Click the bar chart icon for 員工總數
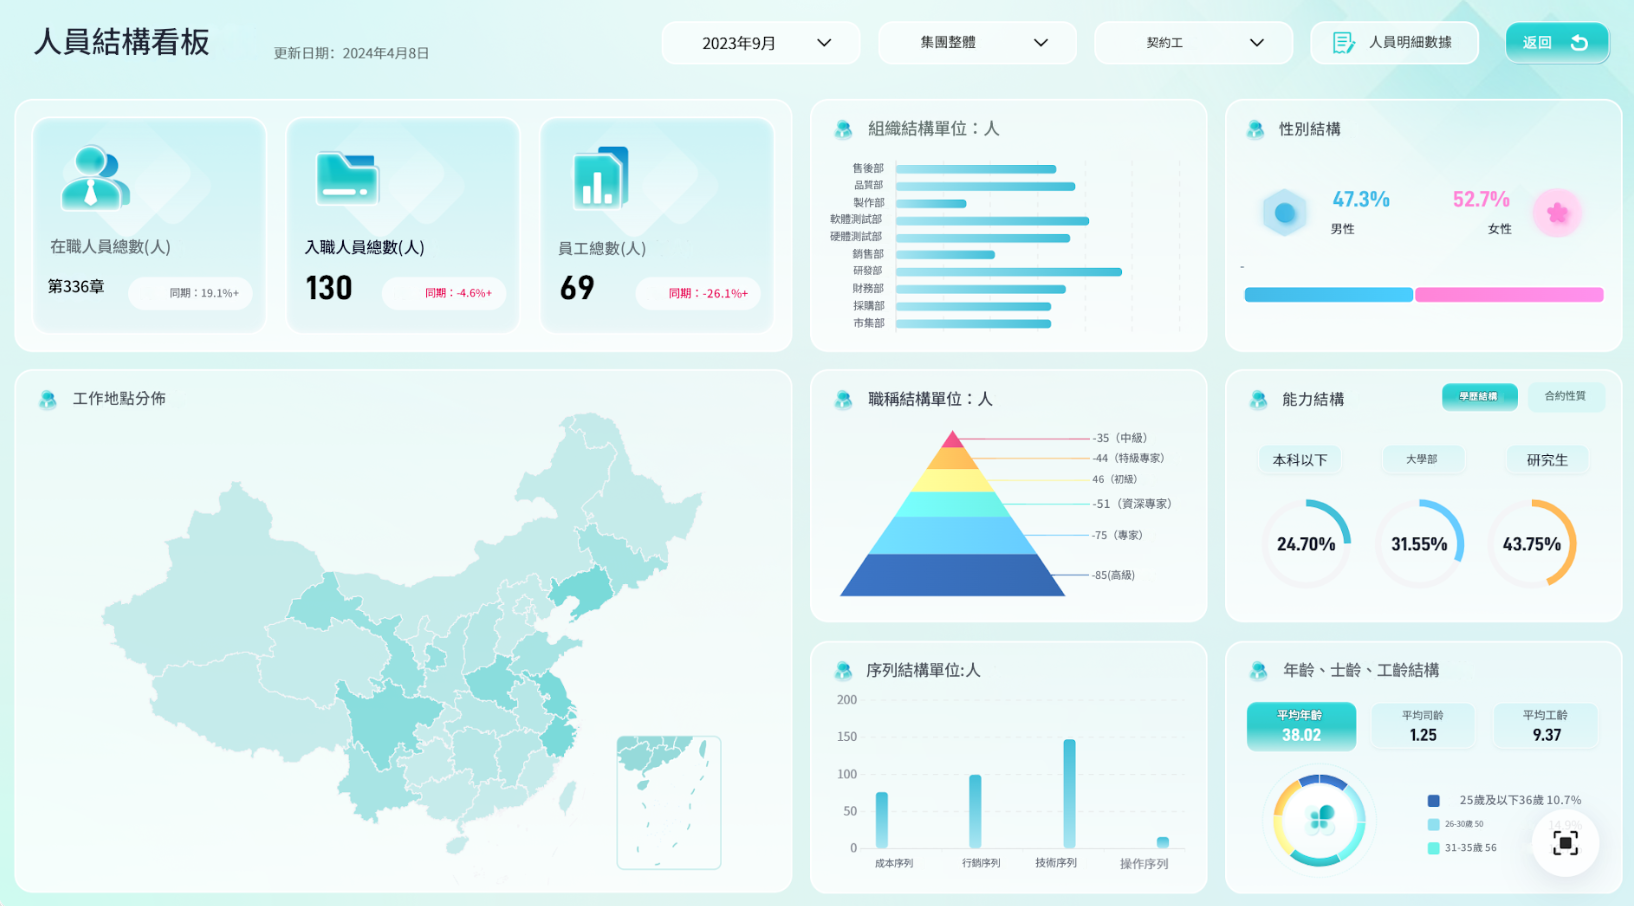 coord(600,178)
